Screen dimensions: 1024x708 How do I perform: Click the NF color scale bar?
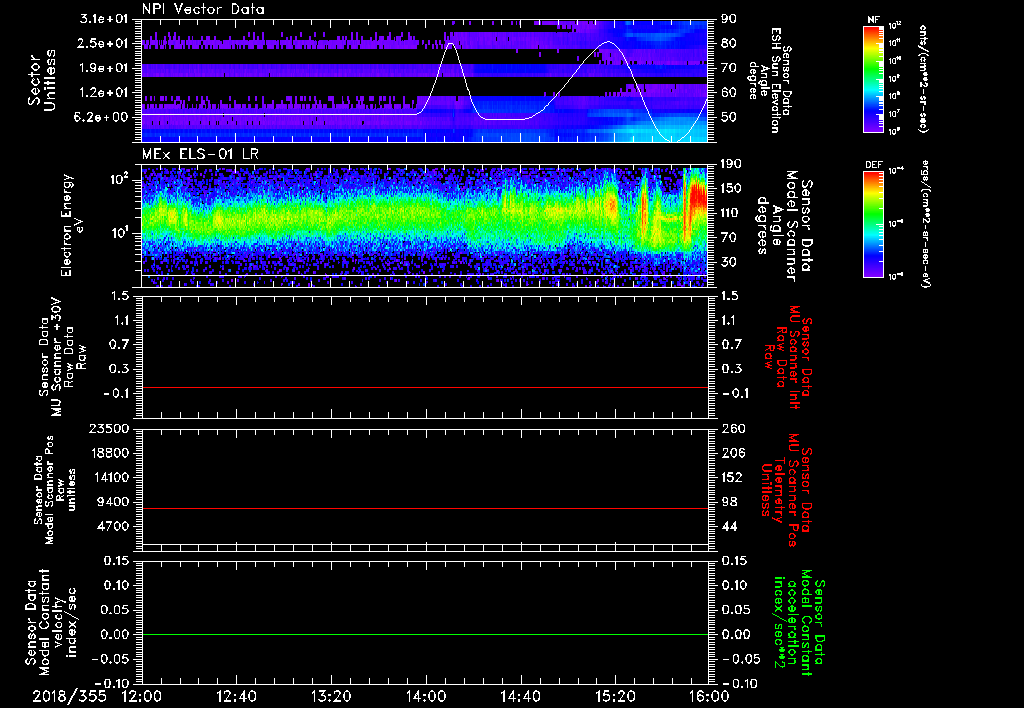tap(873, 80)
